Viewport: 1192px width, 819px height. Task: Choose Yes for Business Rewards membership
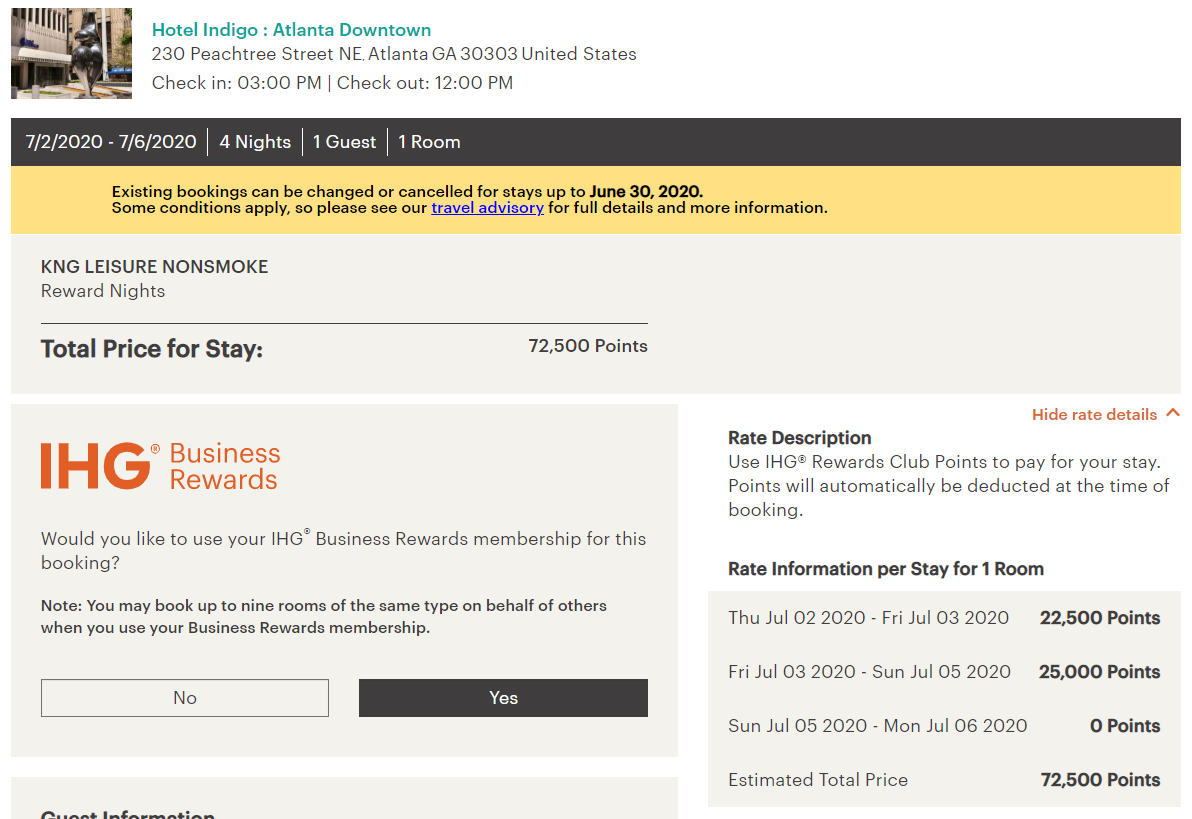point(503,698)
